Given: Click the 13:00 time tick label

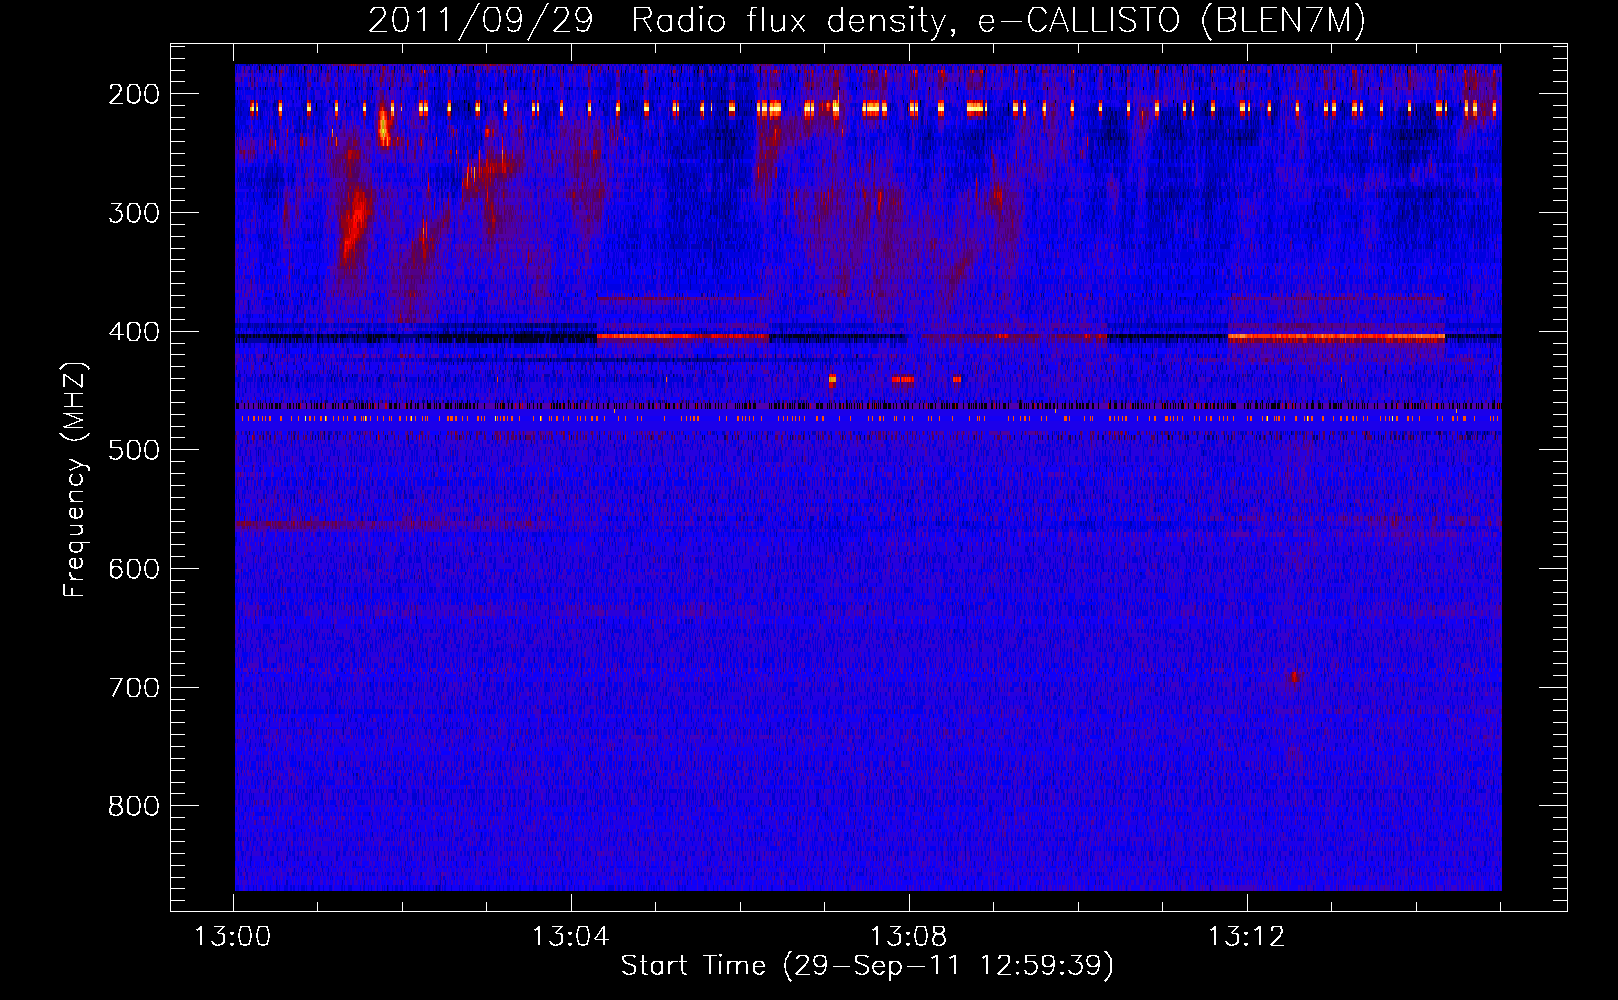Looking at the screenshot, I should [232, 937].
